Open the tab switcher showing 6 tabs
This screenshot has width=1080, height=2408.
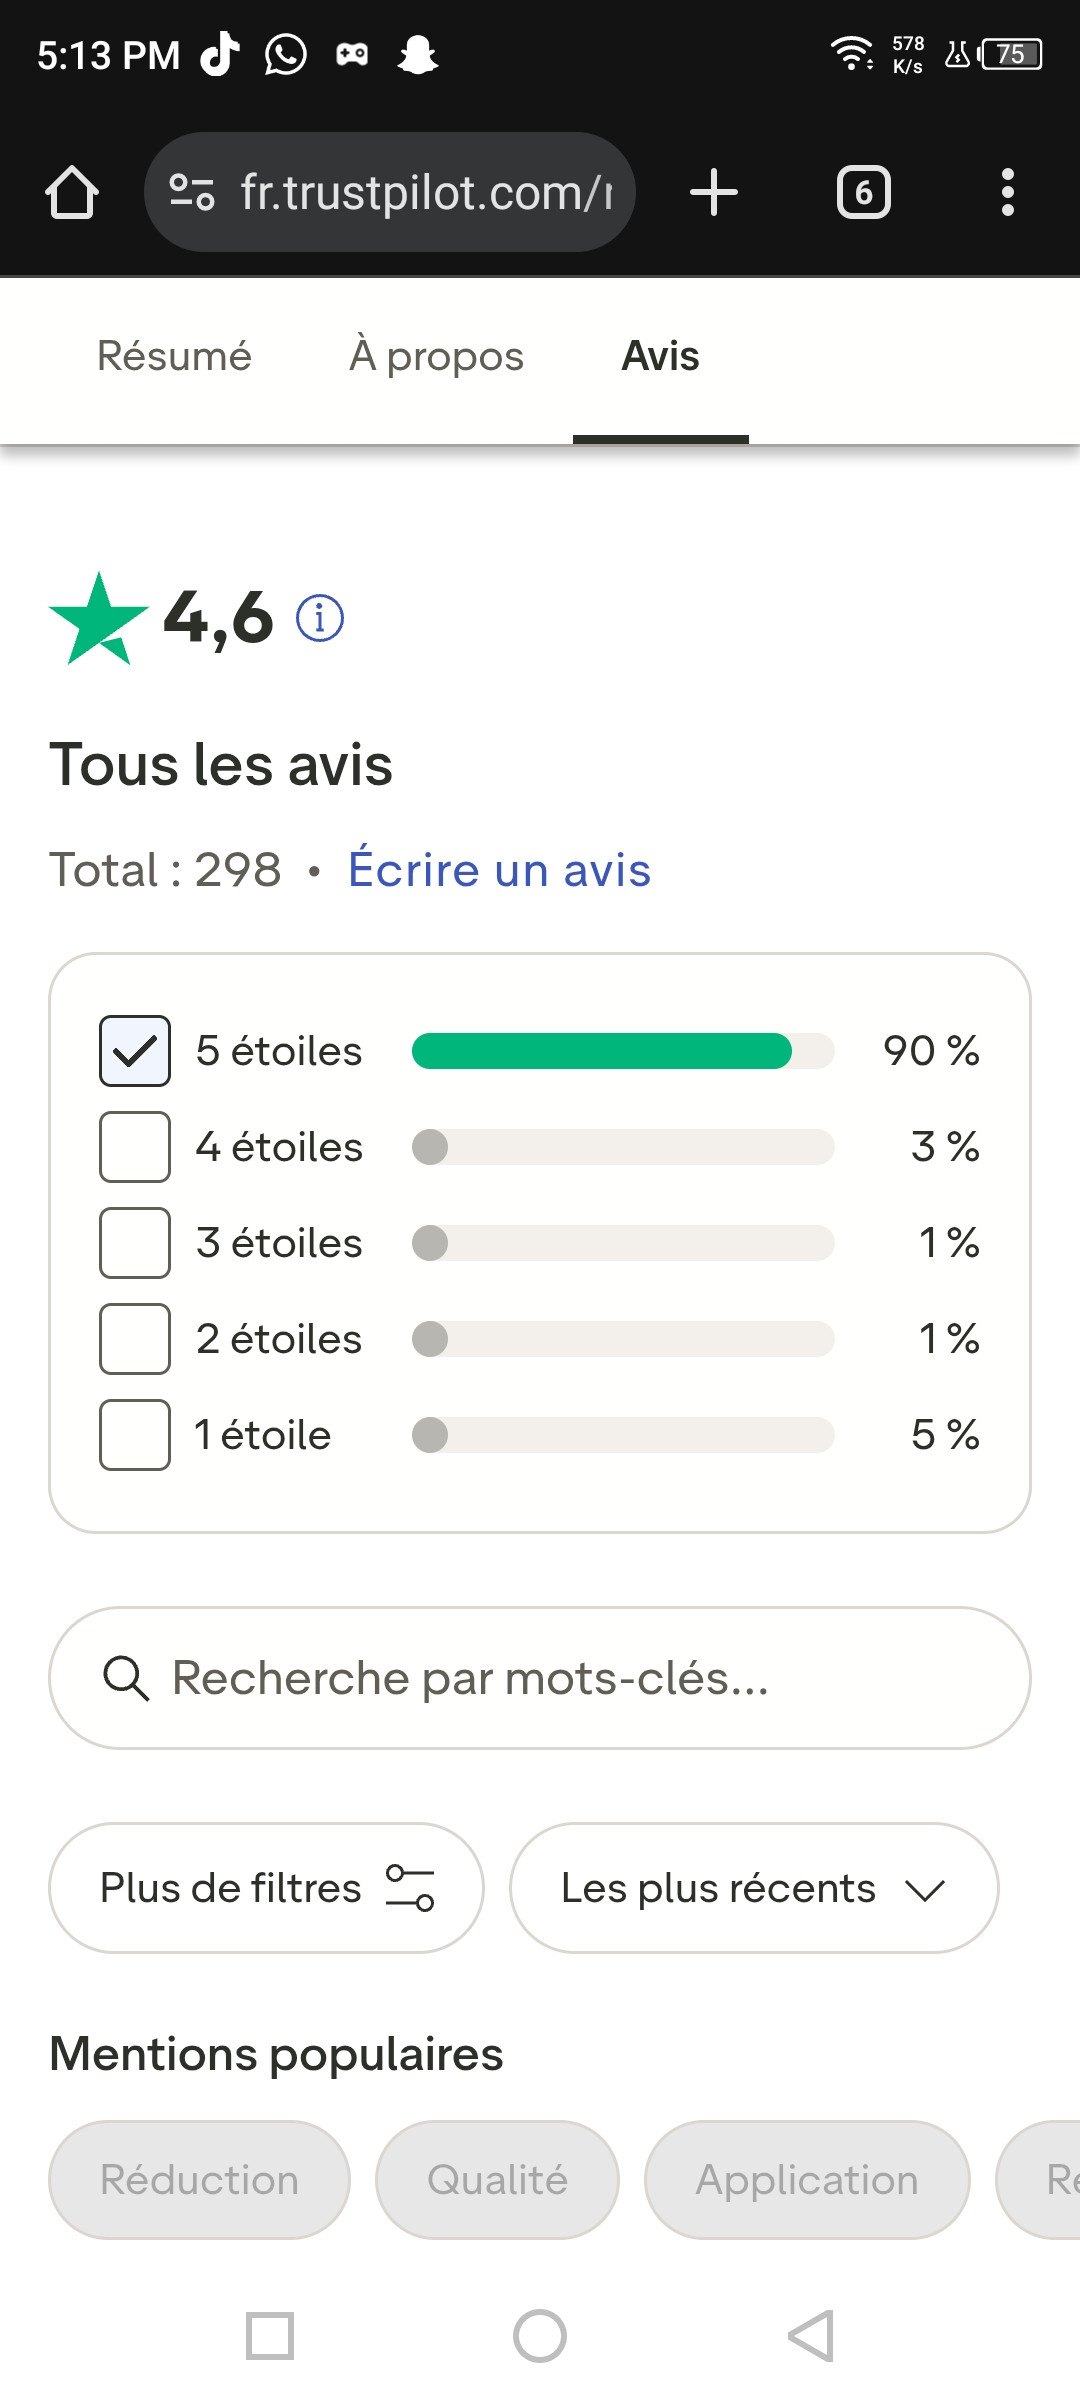[x=864, y=192]
